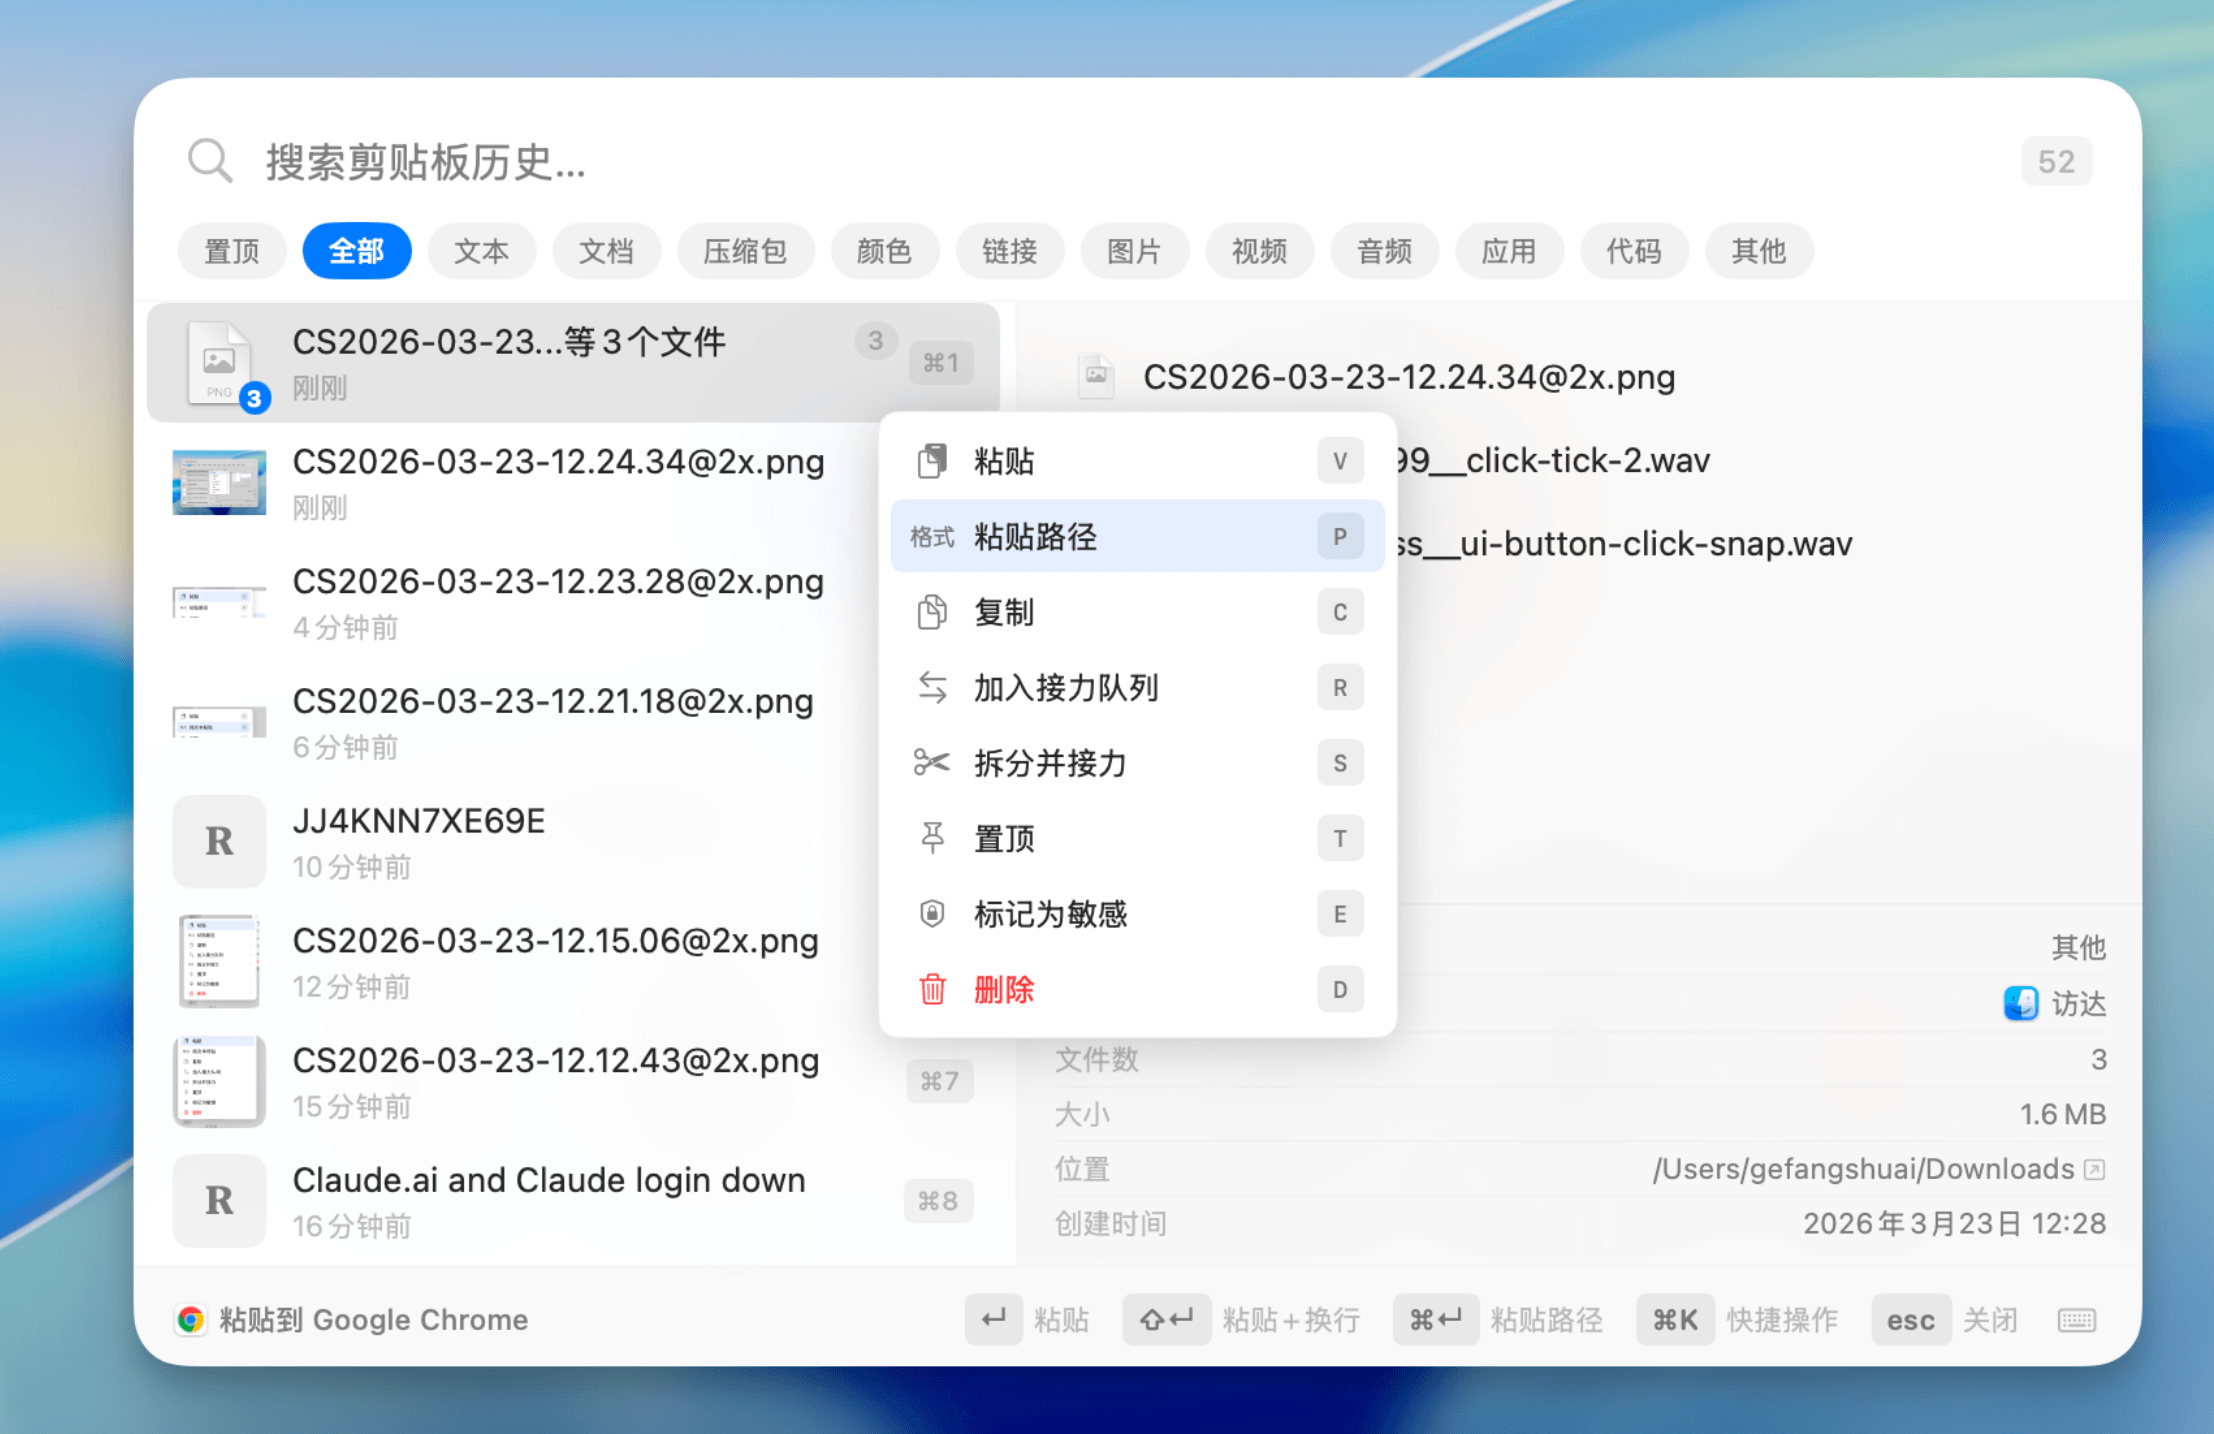Click the reveal arrow icon beside Downloads path
This screenshot has height=1434, width=2214.
[x=2094, y=1169]
